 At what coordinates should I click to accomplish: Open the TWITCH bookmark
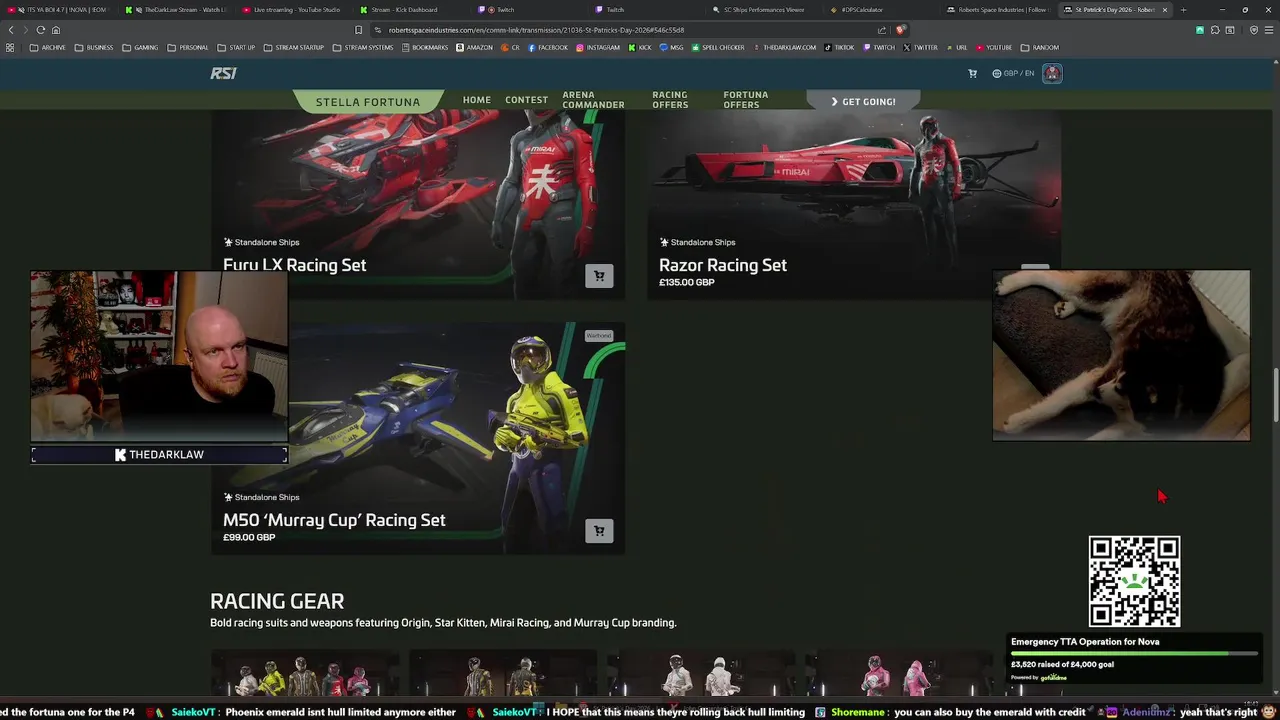879,47
